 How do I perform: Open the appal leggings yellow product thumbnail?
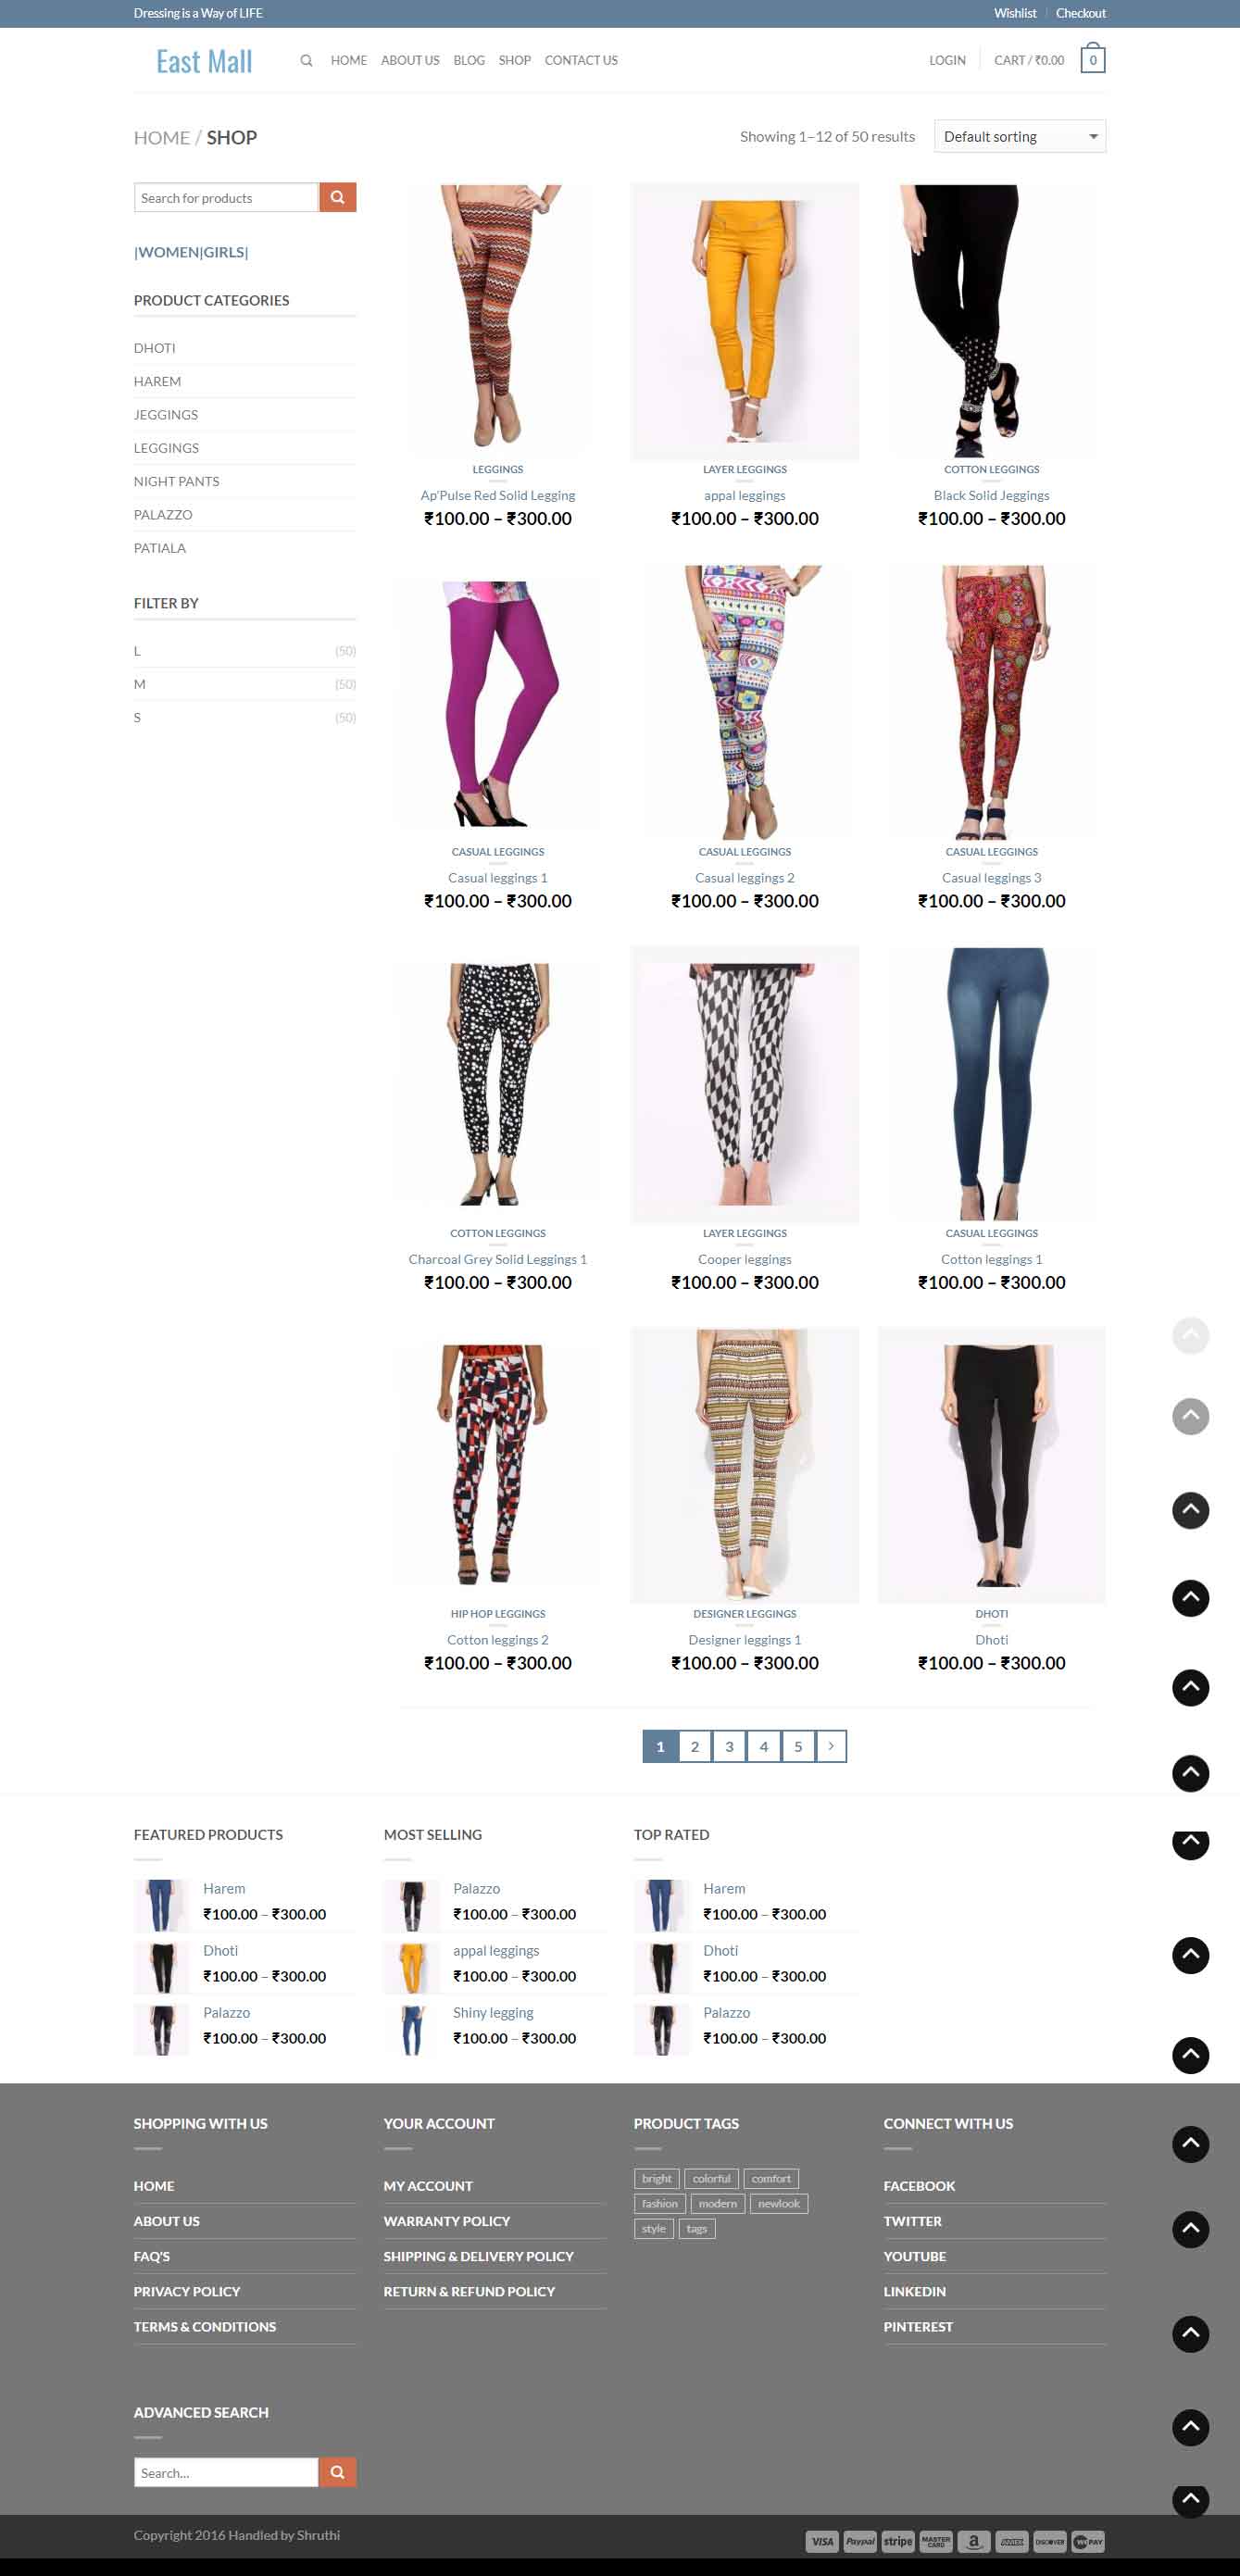[745, 322]
